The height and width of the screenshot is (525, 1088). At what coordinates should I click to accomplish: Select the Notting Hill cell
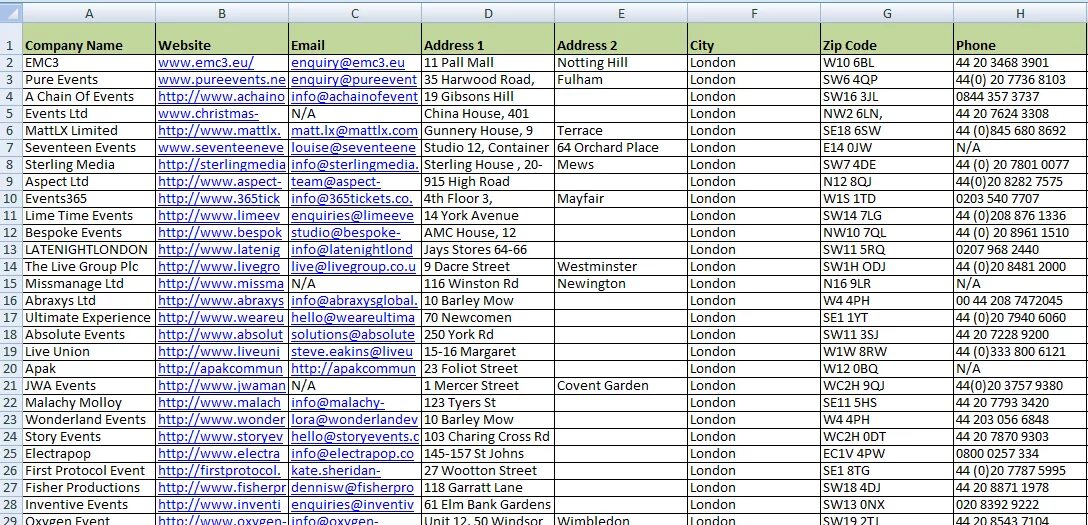pos(621,62)
